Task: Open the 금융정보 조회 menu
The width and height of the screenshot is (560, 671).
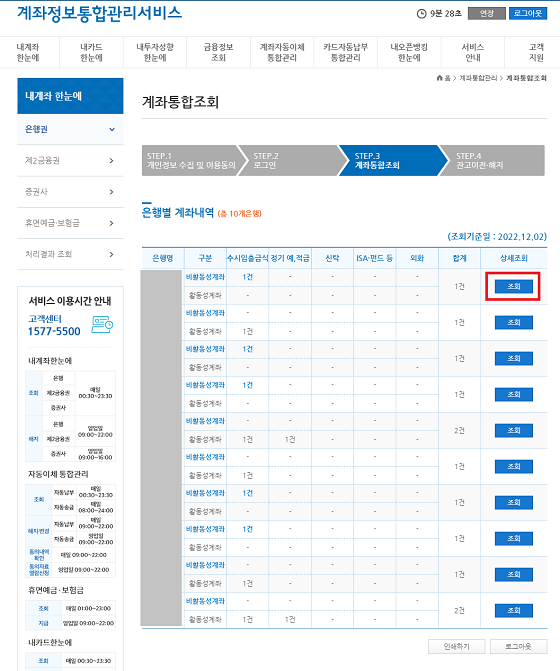Action: 218,52
